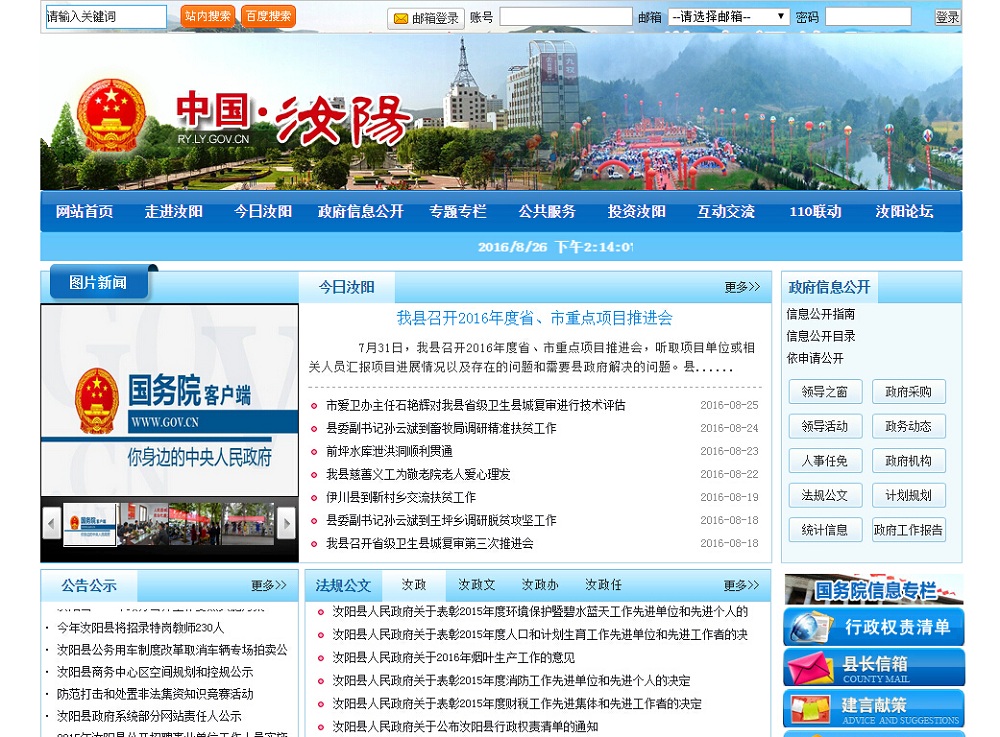Click the 领导之窗 button
This screenshot has height=737, width=1000.
825,391
